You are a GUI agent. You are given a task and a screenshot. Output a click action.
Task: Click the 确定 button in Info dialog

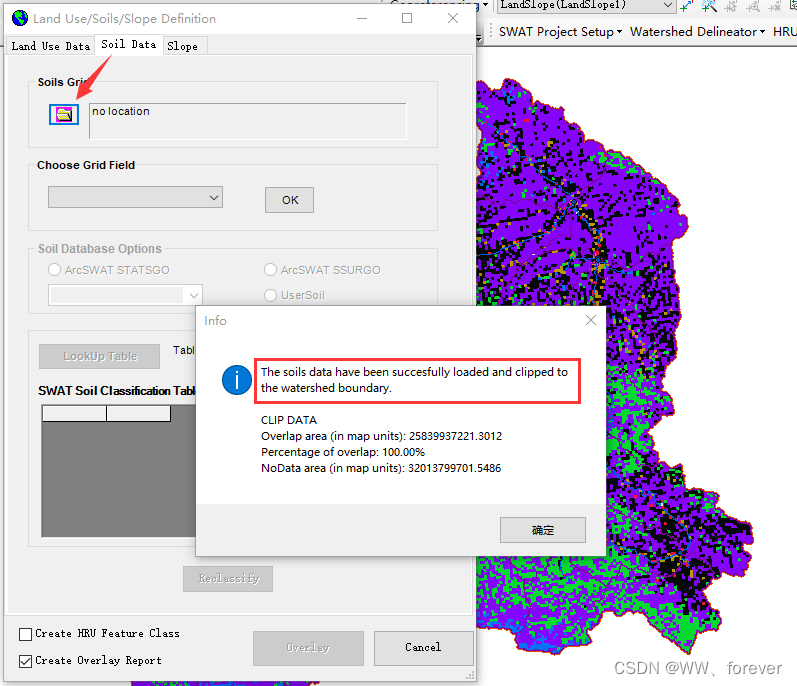(543, 530)
